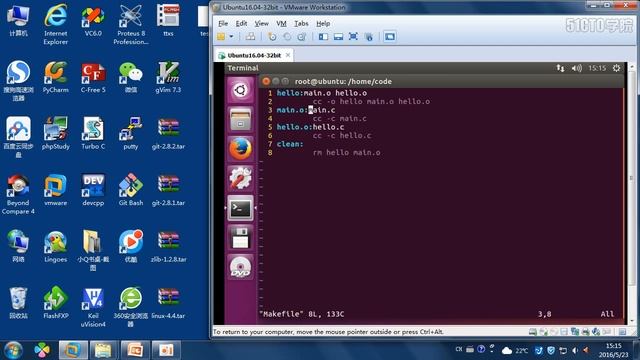Open C-Free 5 desktop shortcut
Screen dimensions: 640x360
(x=93, y=77)
